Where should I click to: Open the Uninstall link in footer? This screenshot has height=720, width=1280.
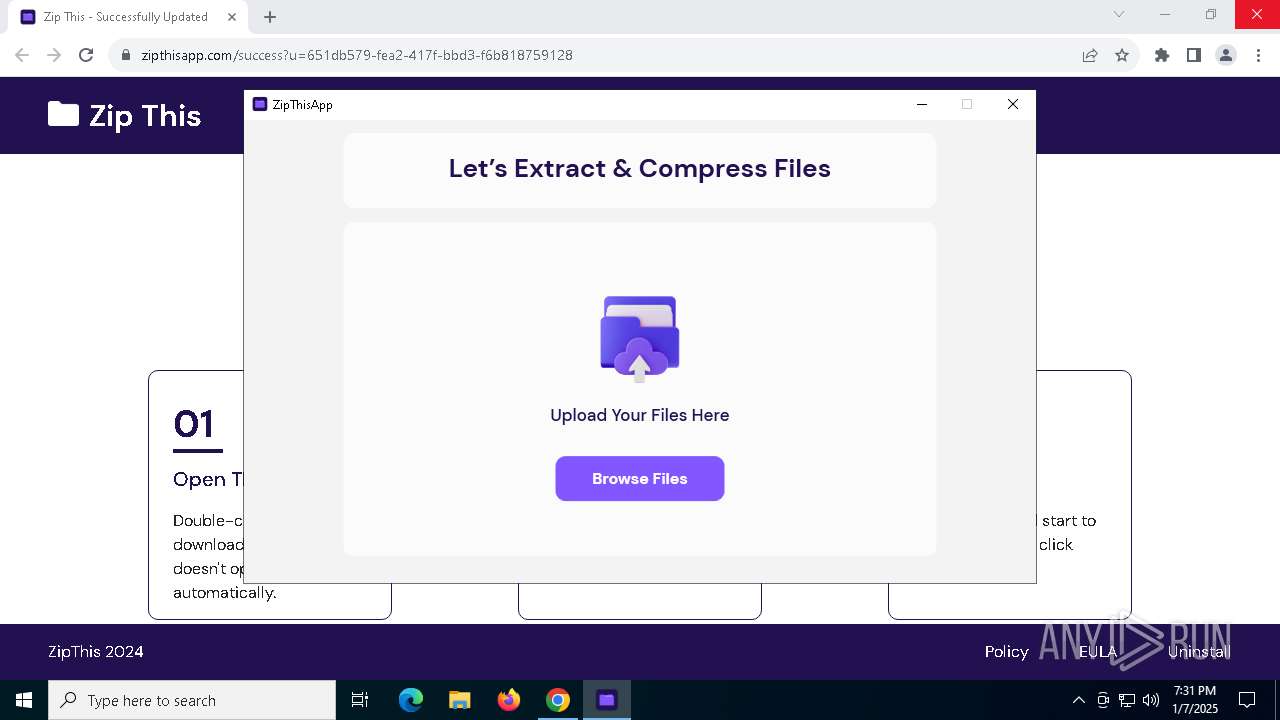pyautogui.click(x=1198, y=651)
